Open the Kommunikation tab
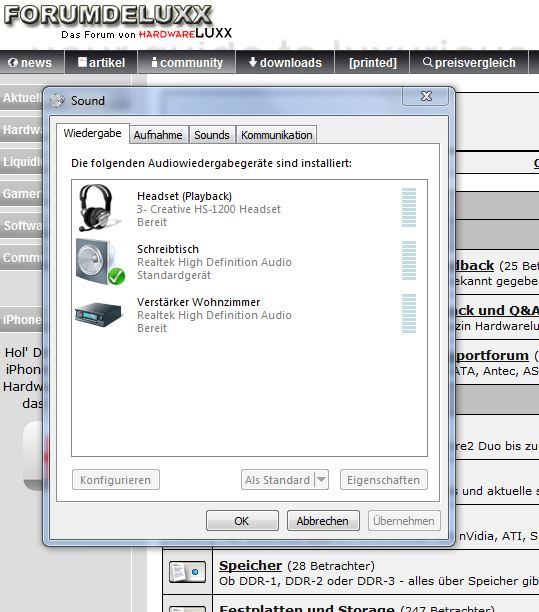 [277, 135]
